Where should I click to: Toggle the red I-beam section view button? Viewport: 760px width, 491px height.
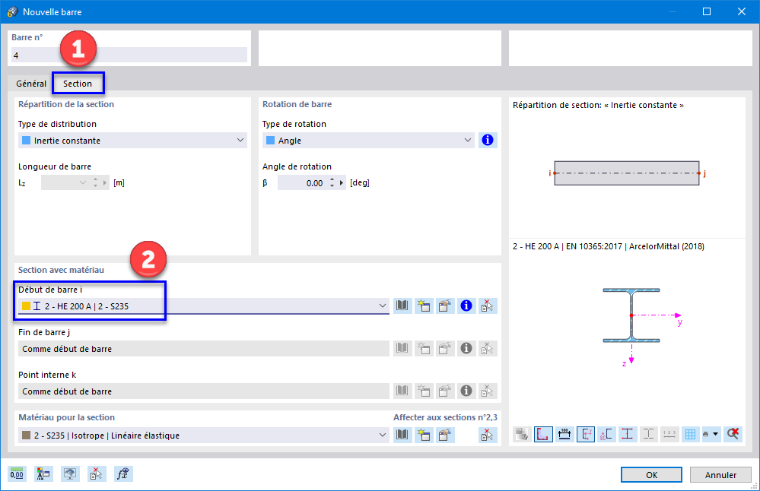coord(627,434)
